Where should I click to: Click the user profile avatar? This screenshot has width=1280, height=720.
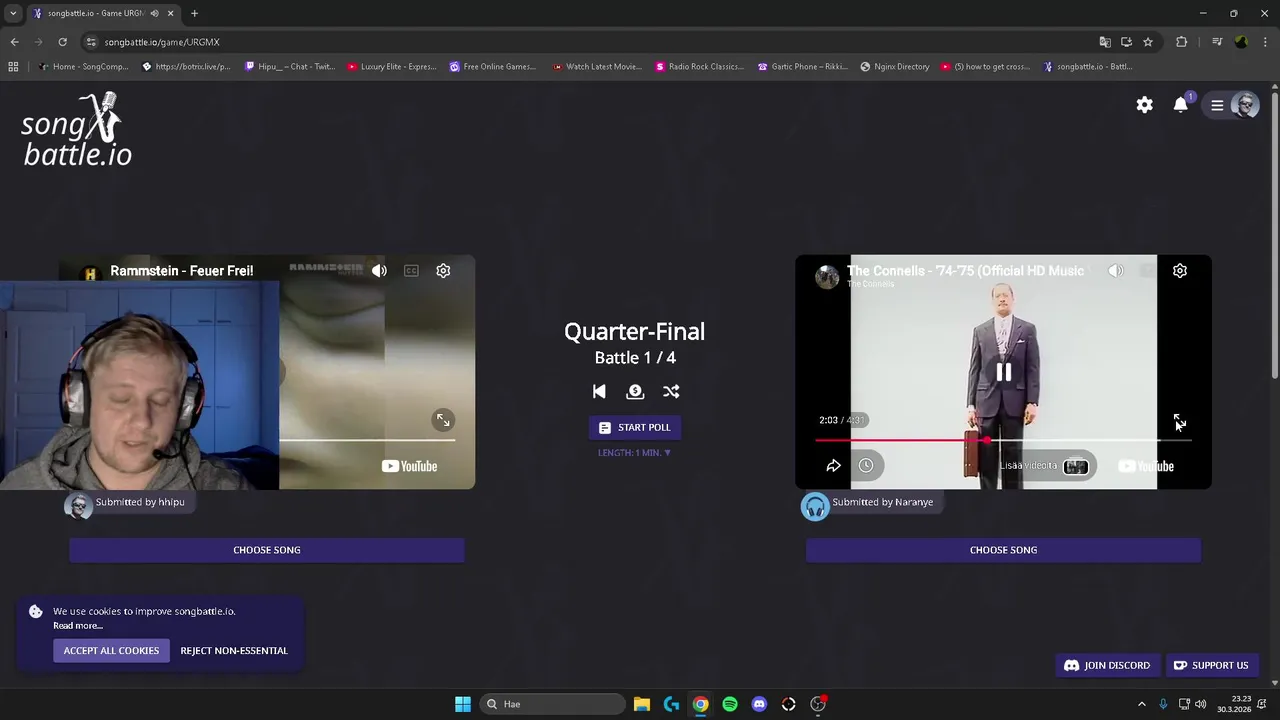[x=1245, y=105]
